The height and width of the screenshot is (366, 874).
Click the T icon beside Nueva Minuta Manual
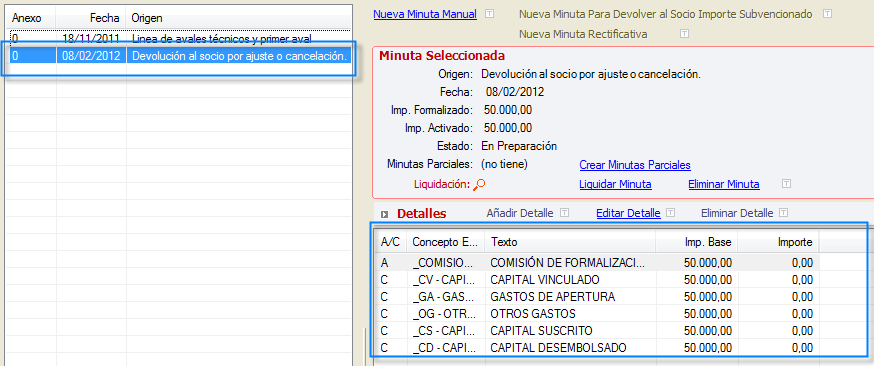click(489, 14)
